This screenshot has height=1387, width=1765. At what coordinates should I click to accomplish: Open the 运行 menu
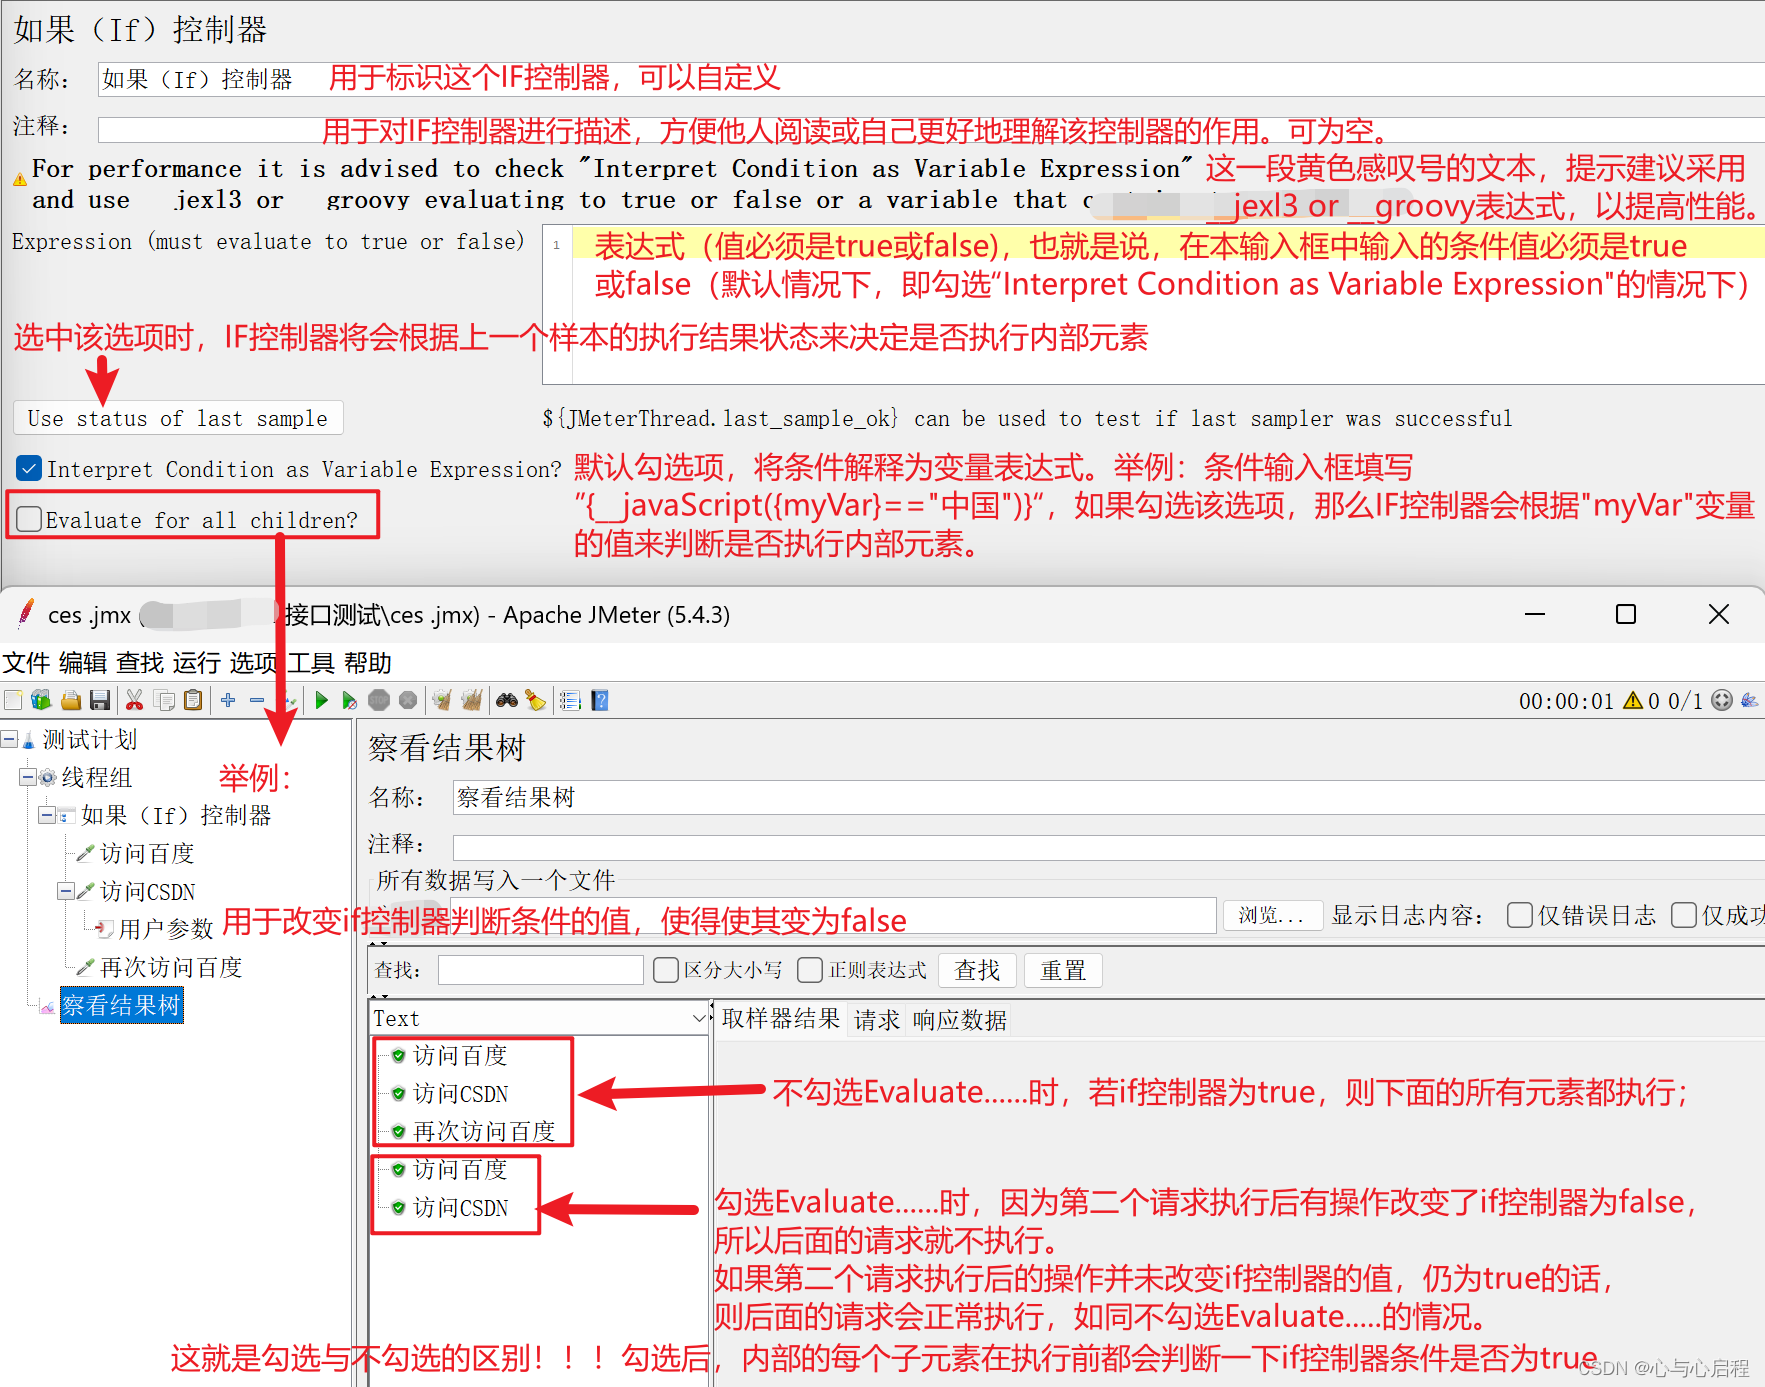197,663
